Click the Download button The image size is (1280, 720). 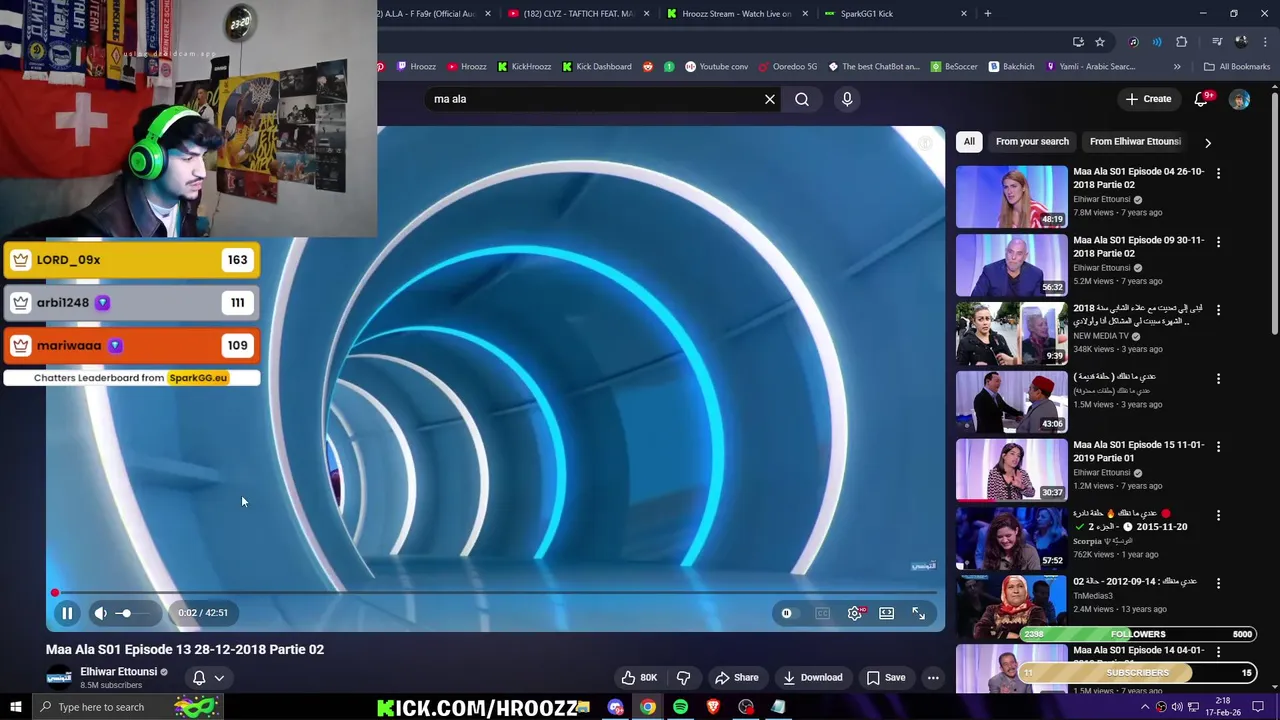click(x=812, y=677)
